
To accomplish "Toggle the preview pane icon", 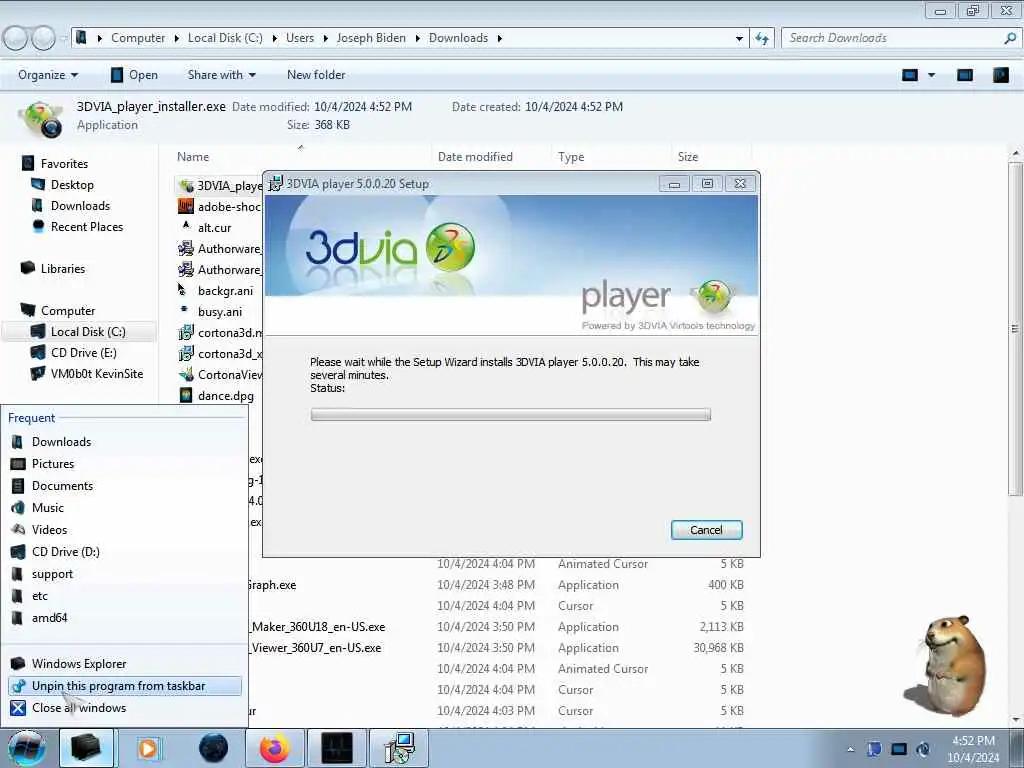I will tap(965, 75).
